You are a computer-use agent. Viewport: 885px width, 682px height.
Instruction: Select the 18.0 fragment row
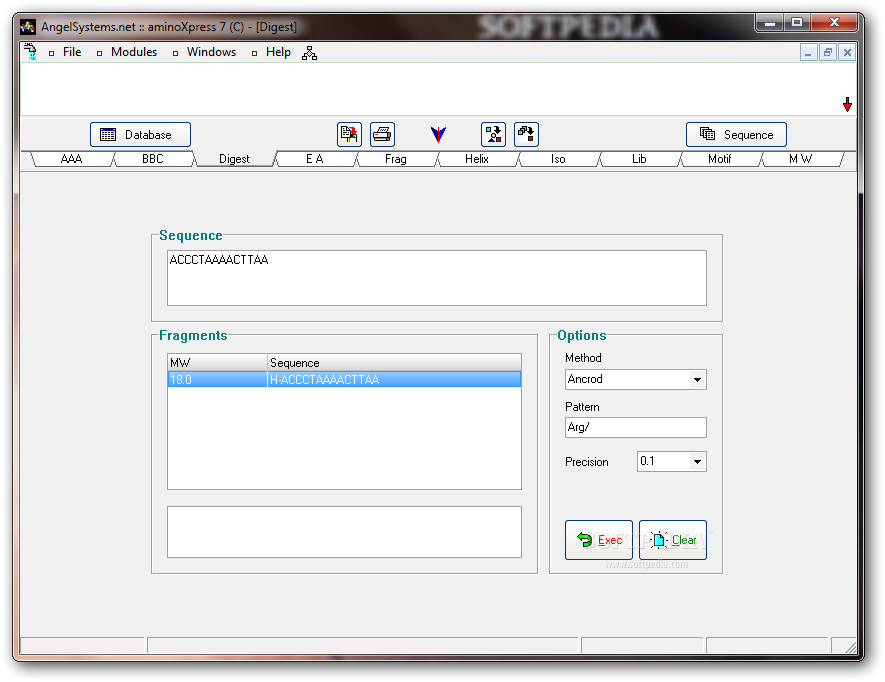(344, 379)
